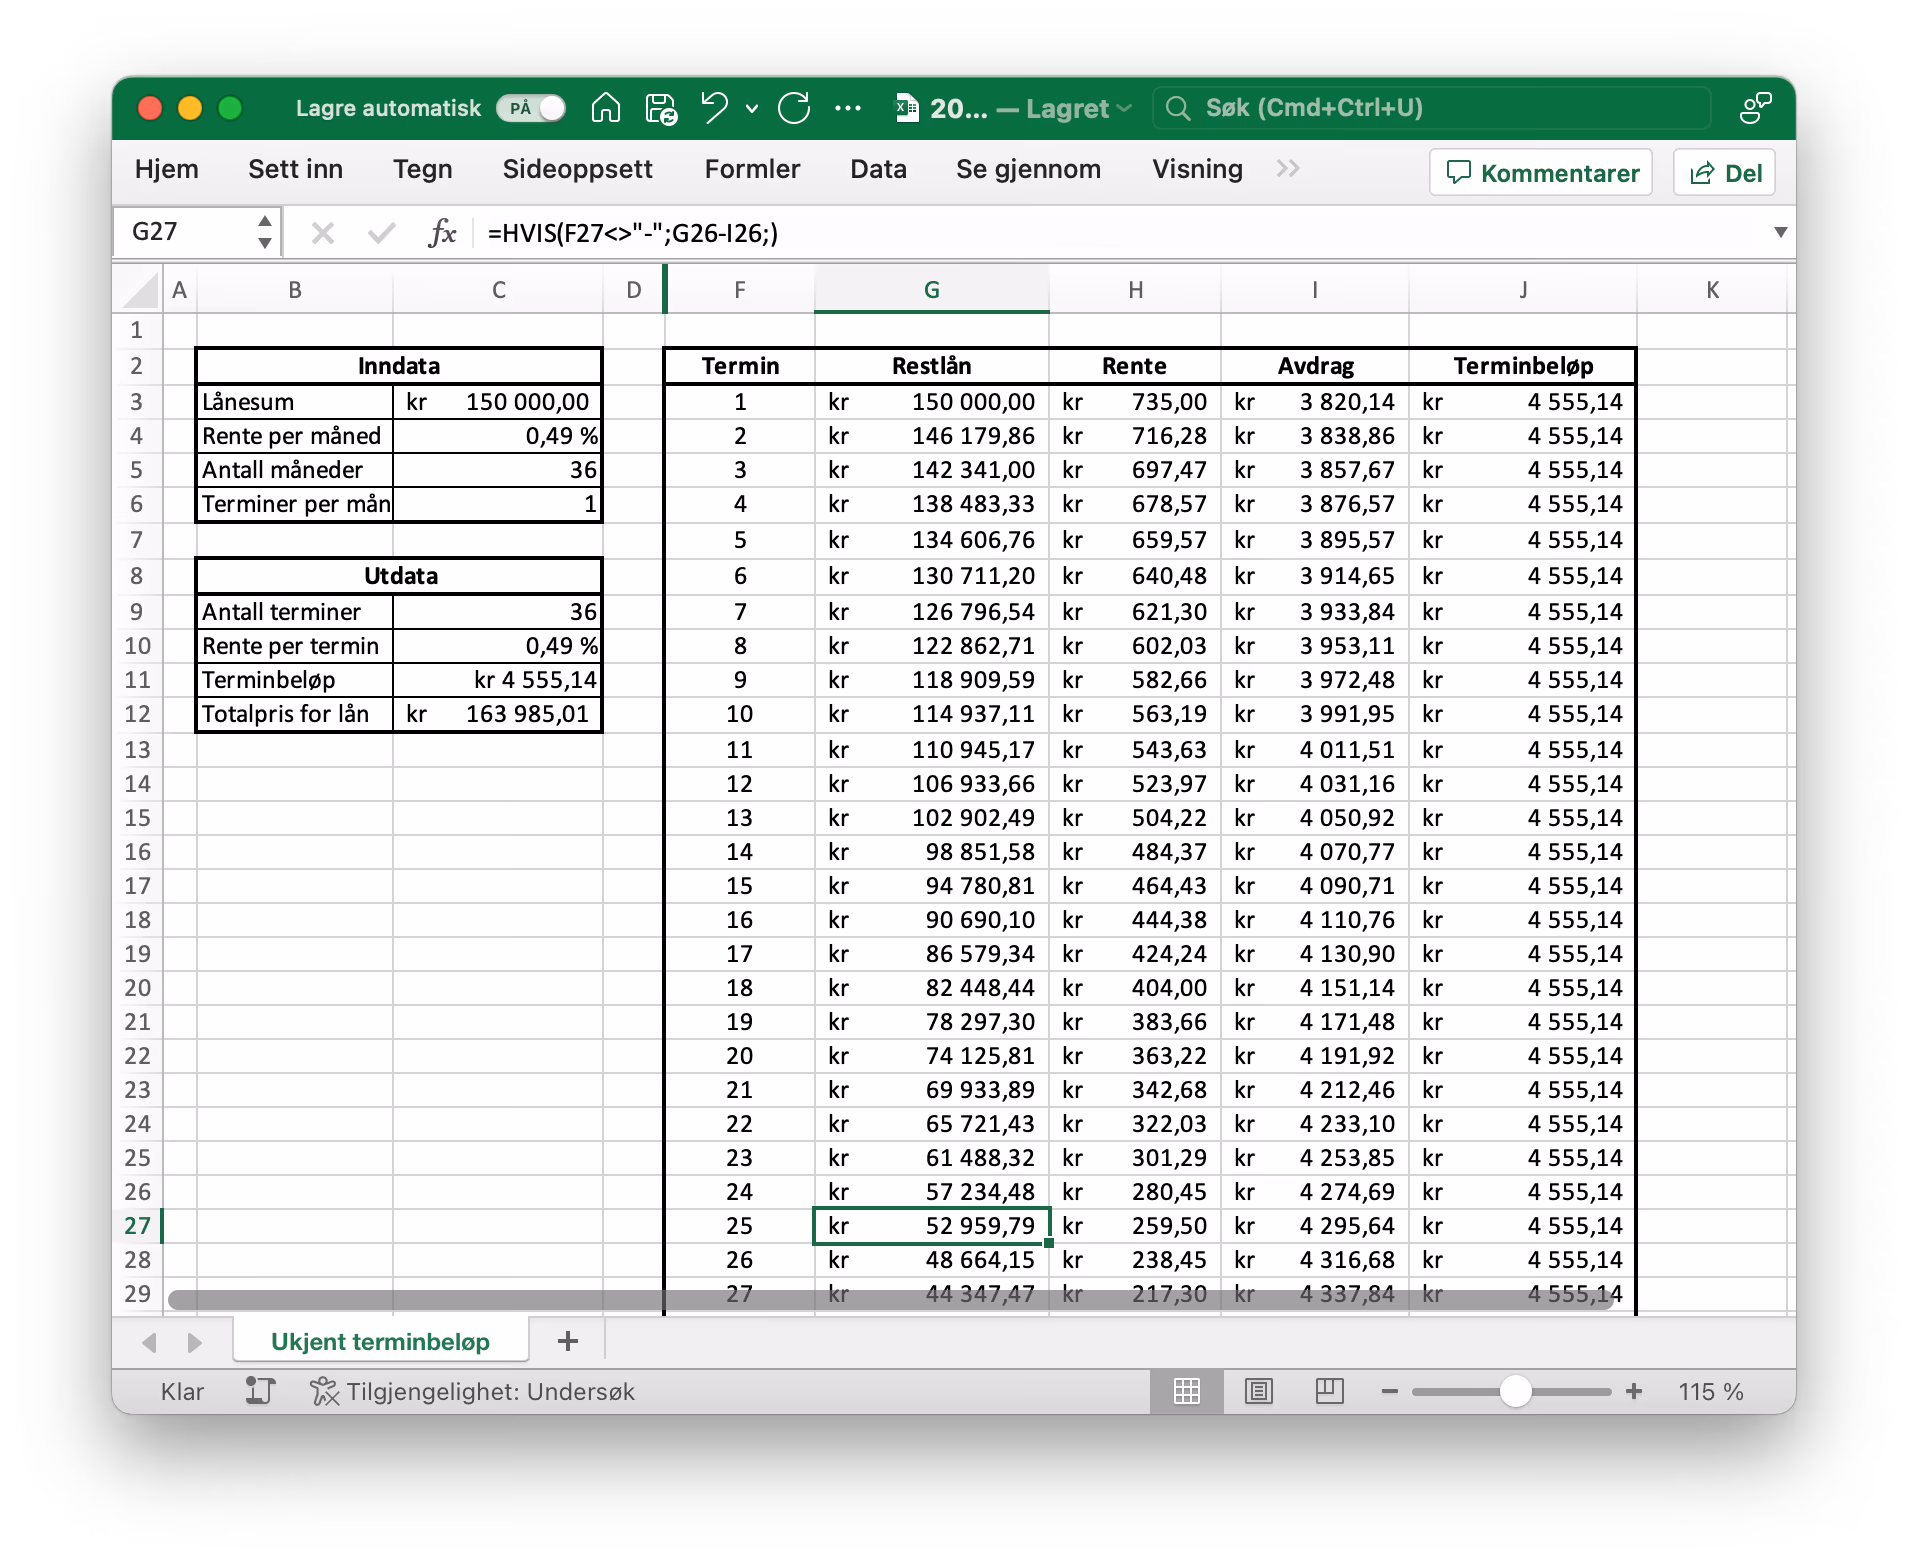This screenshot has width=1908, height=1562.
Task: Select row 27 header
Action: (137, 1226)
